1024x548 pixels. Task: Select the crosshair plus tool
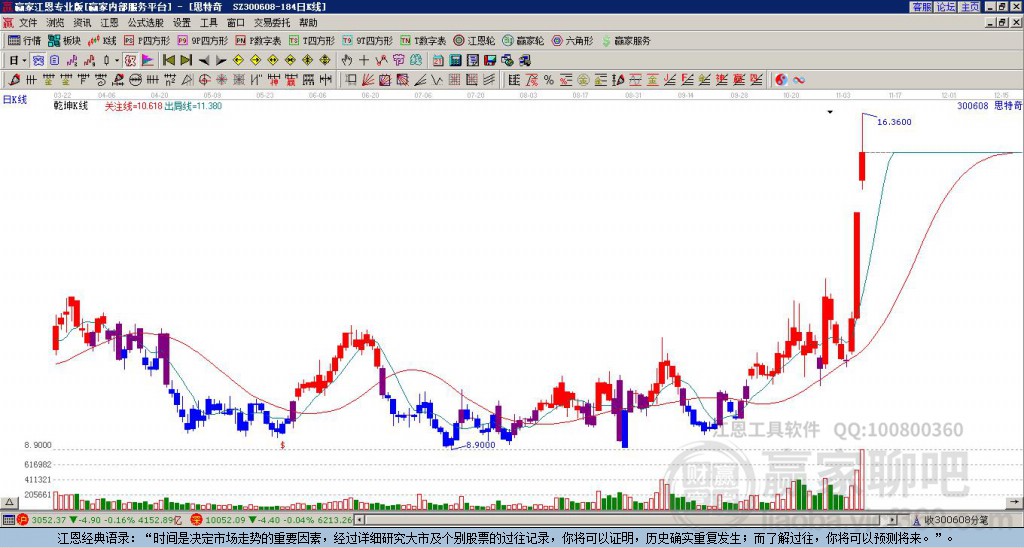pos(364,61)
